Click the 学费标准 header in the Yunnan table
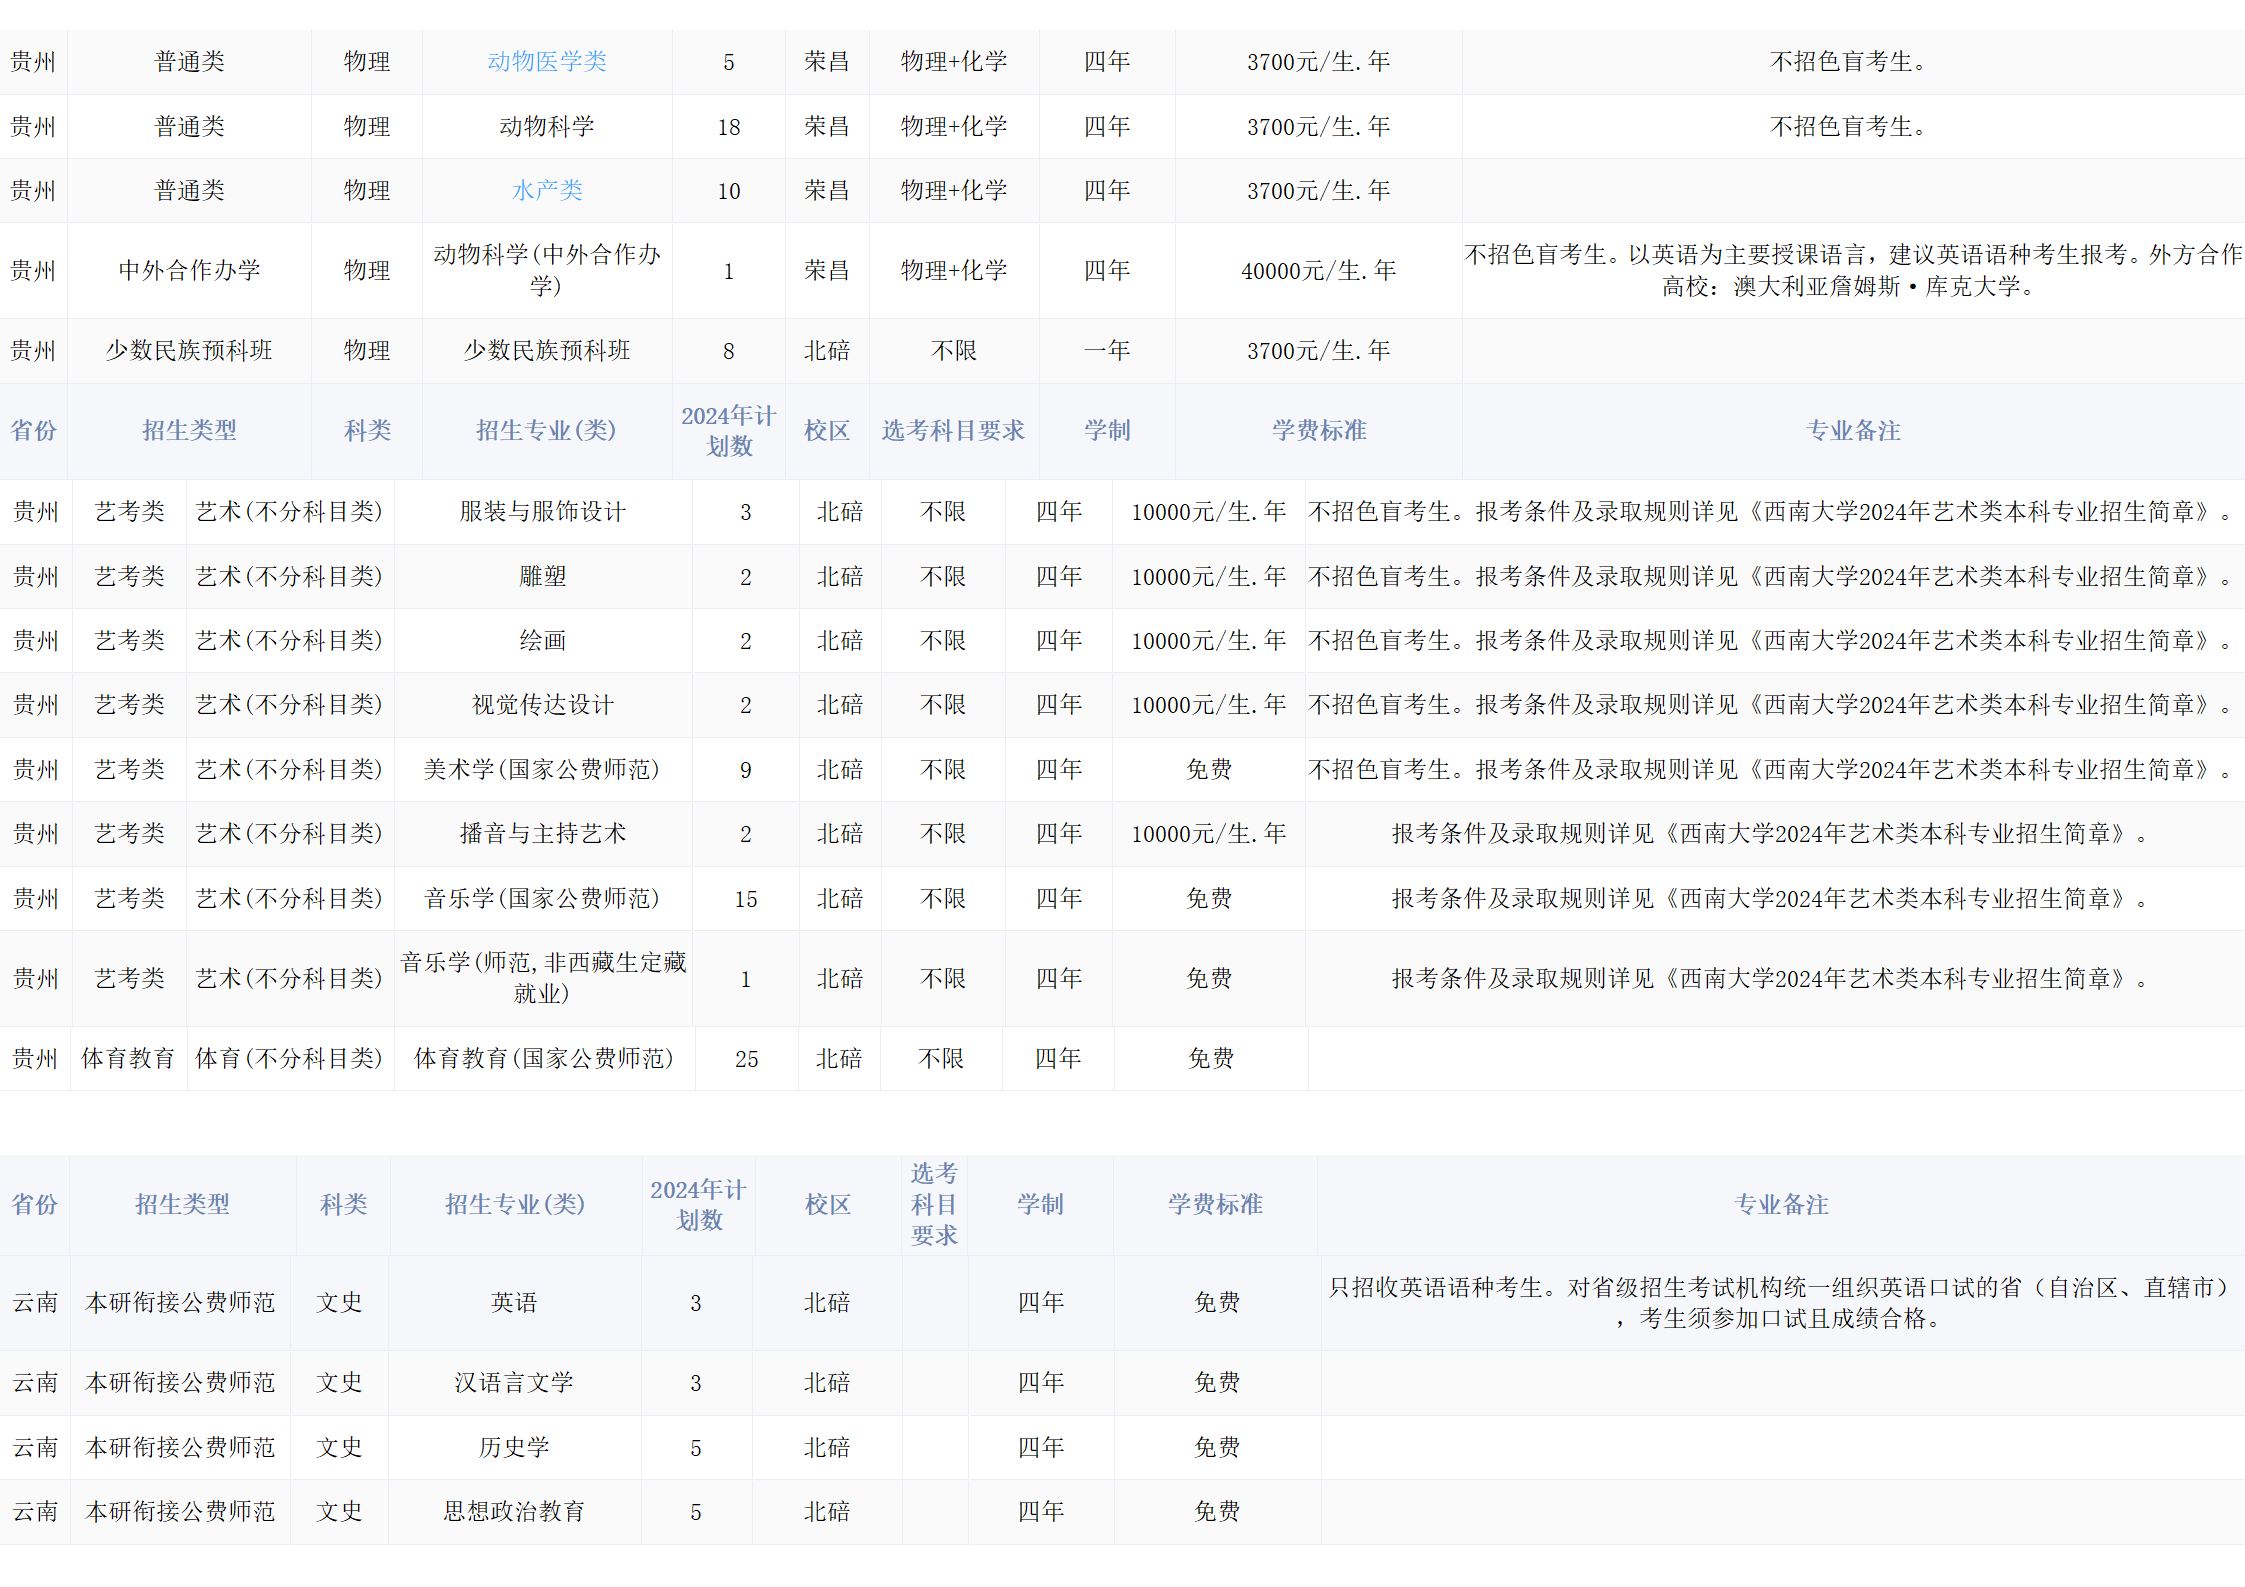Image resolution: width=2245 pixels, height=1587 pixels. click(1215, 1205)
